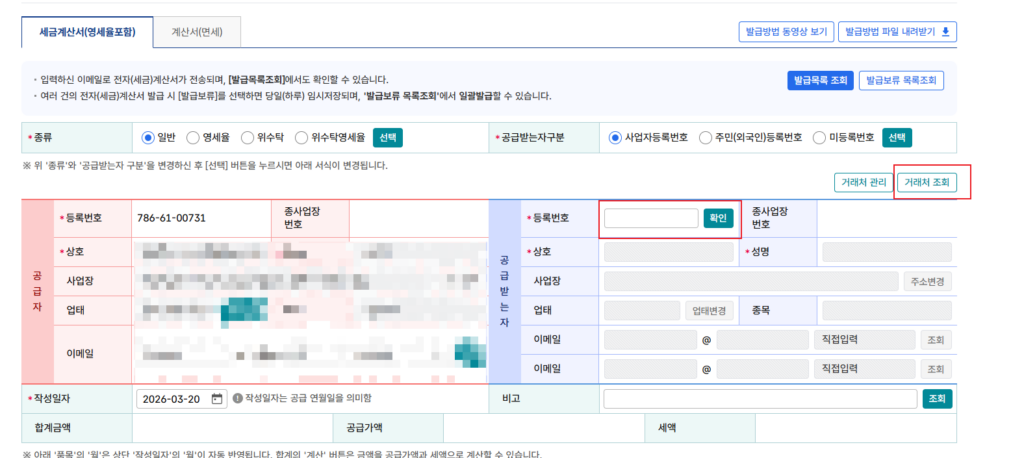Viewport: 1024px width, 458px height.
Task: Click 선택 button next to 공급받는자구분 options
Action: click(x=897, y=138)
